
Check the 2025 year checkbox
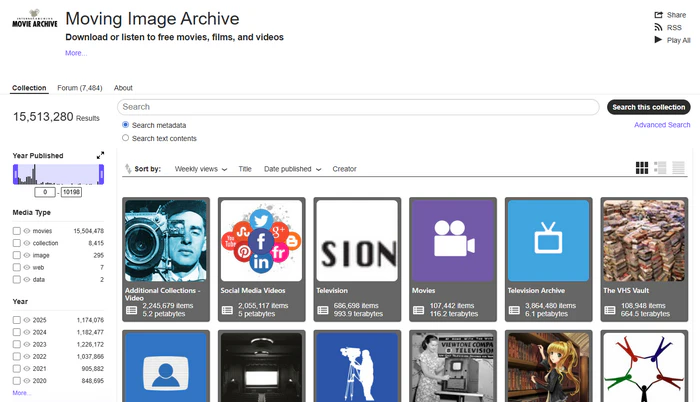(17, 320)
